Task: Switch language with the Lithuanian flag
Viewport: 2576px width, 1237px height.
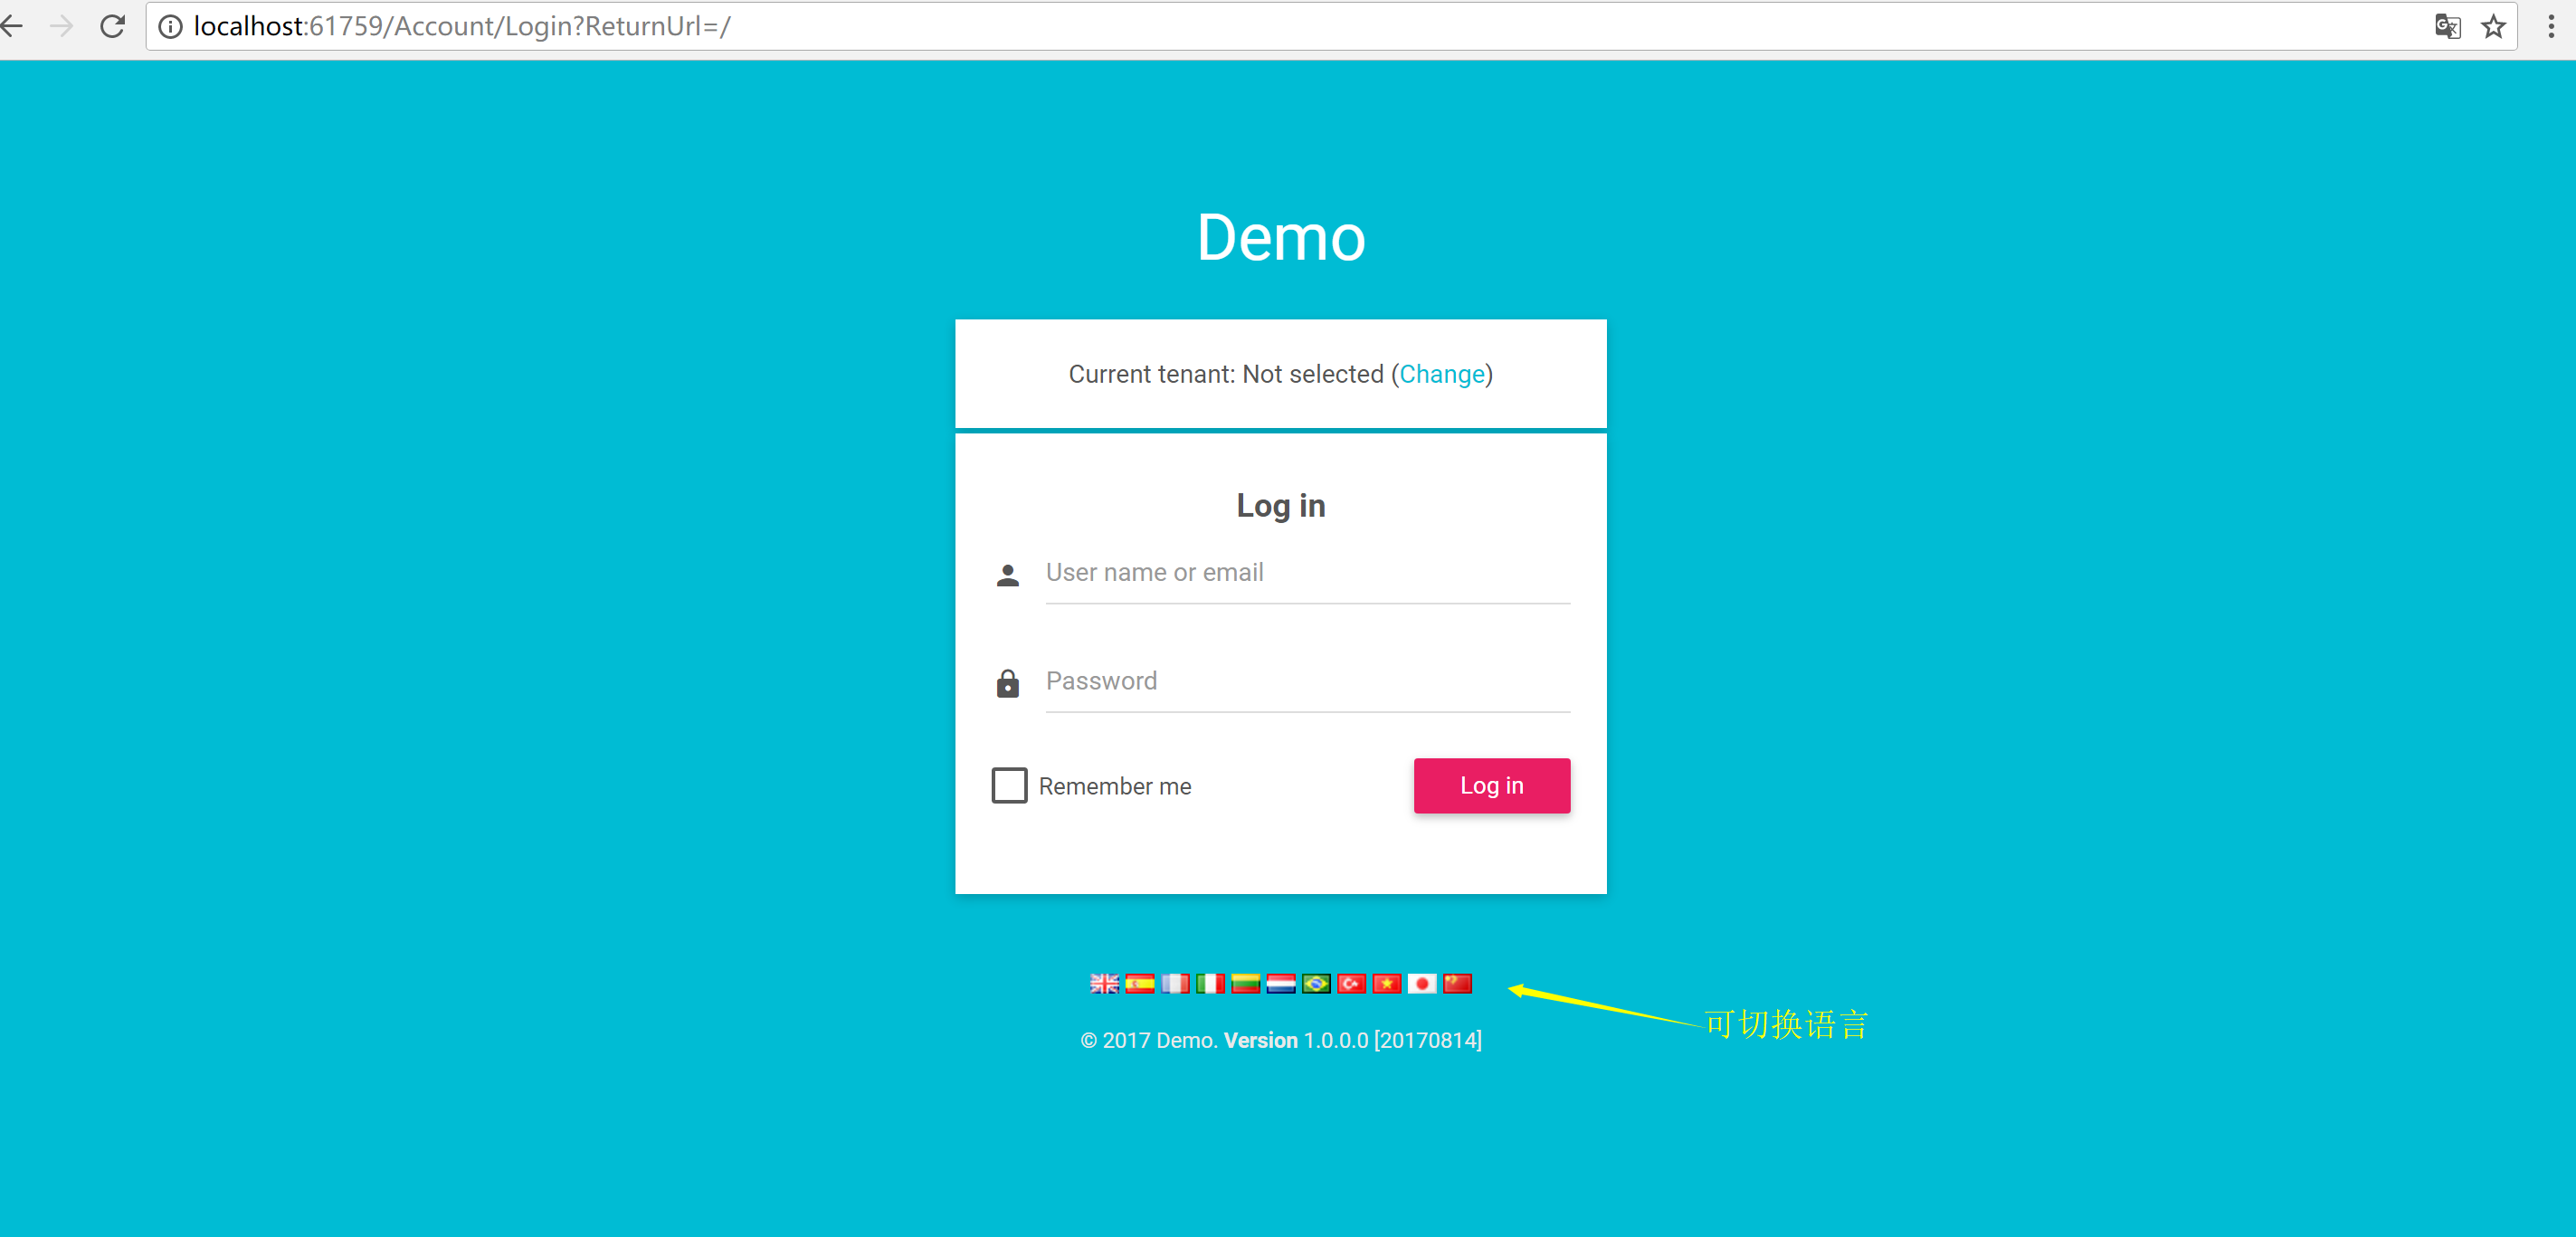Action: [1245, 983]
